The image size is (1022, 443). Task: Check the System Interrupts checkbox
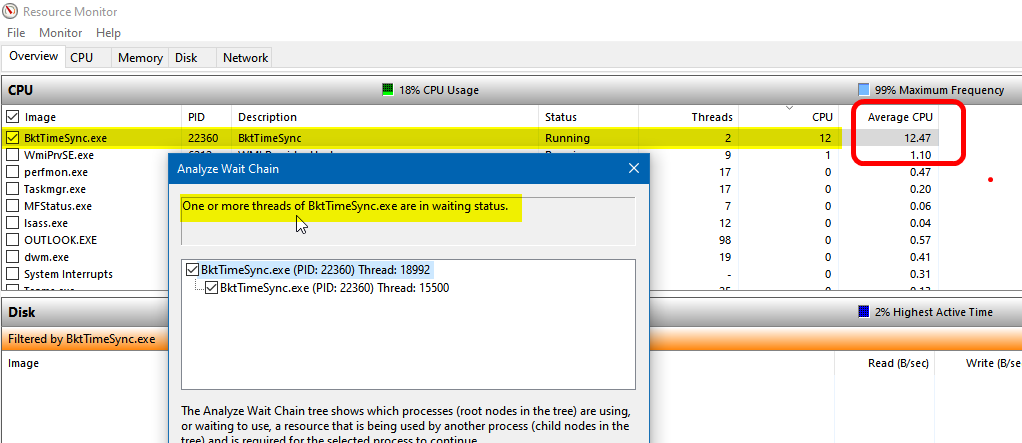coord(12,274)
